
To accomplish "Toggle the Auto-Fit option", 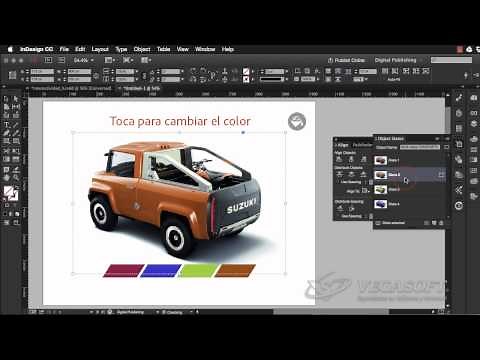I will click(x=394, y=79).
